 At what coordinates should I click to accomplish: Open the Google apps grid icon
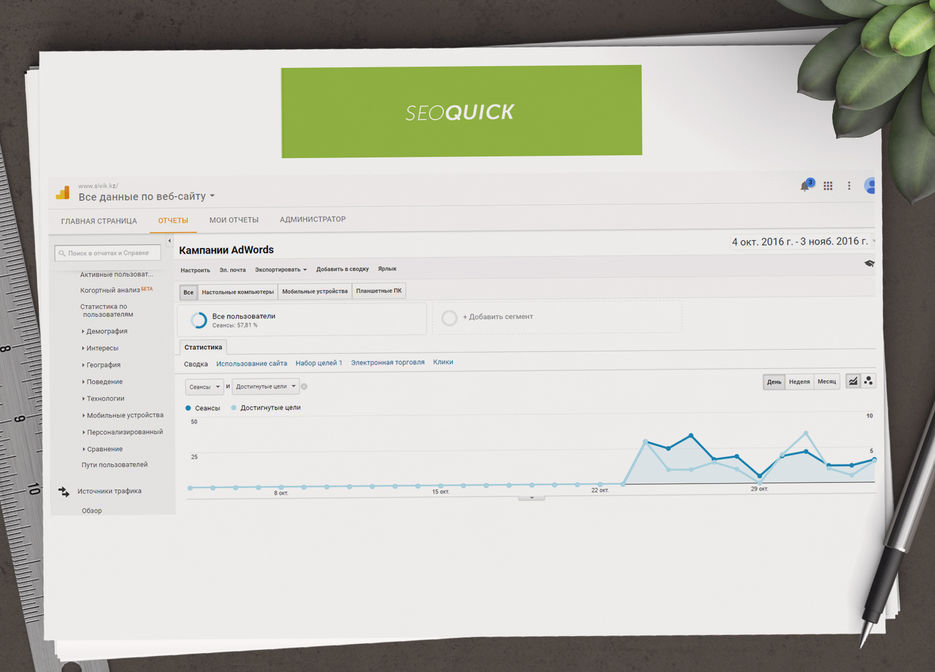(828, 186)
